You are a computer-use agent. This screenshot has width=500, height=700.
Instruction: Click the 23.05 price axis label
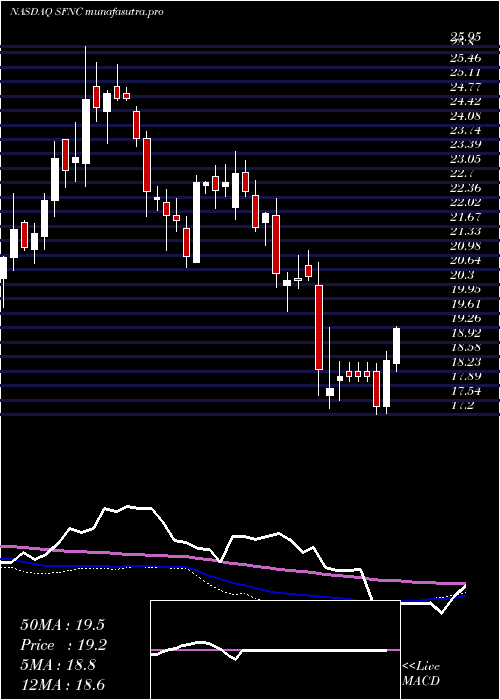coord(466,159)
